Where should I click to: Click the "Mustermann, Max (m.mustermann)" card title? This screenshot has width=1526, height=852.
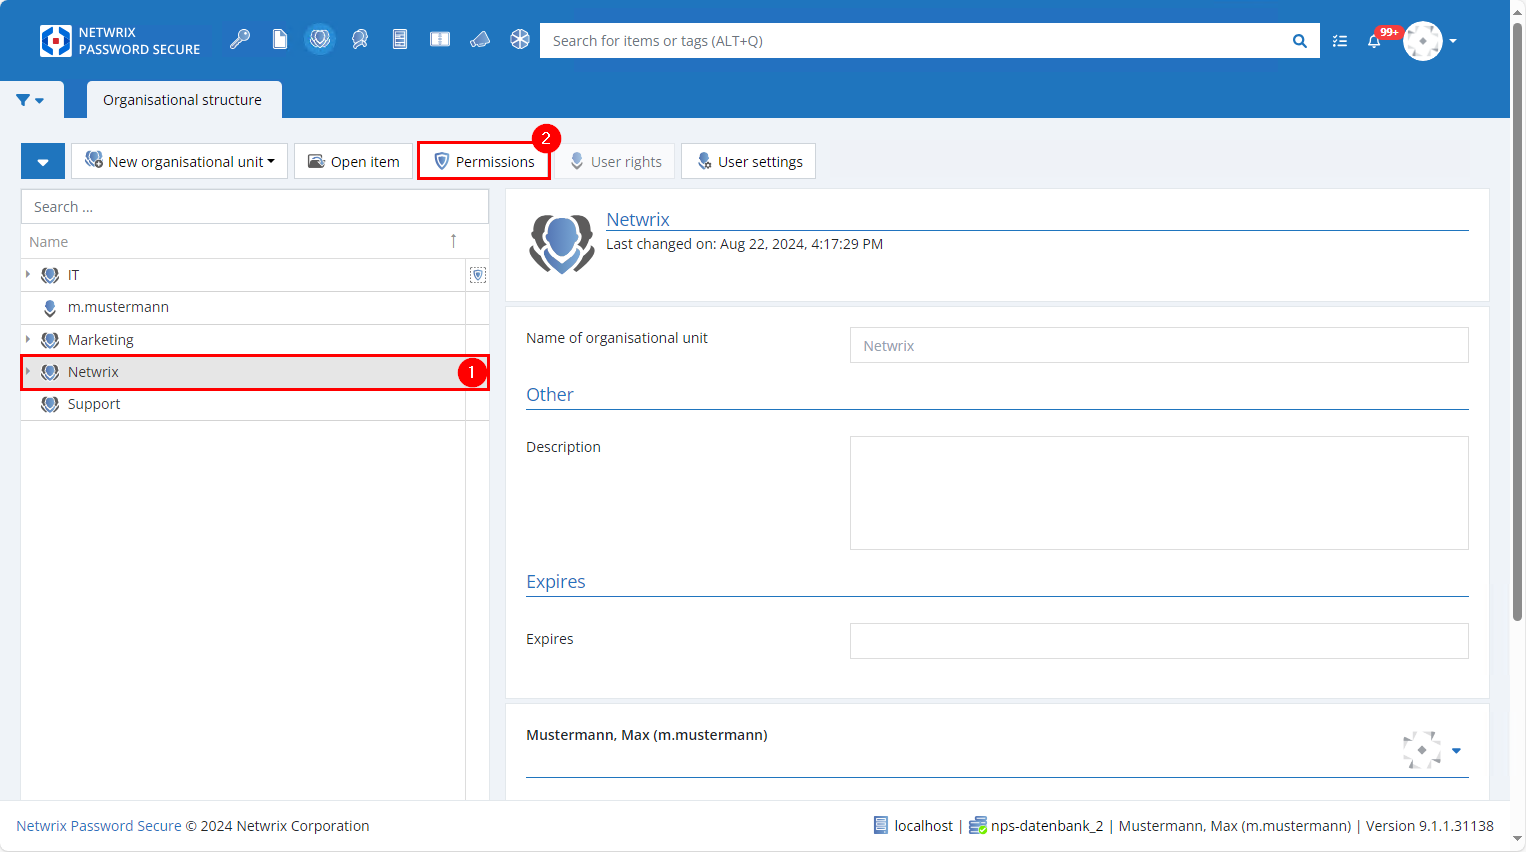click(x=647, y=735)
